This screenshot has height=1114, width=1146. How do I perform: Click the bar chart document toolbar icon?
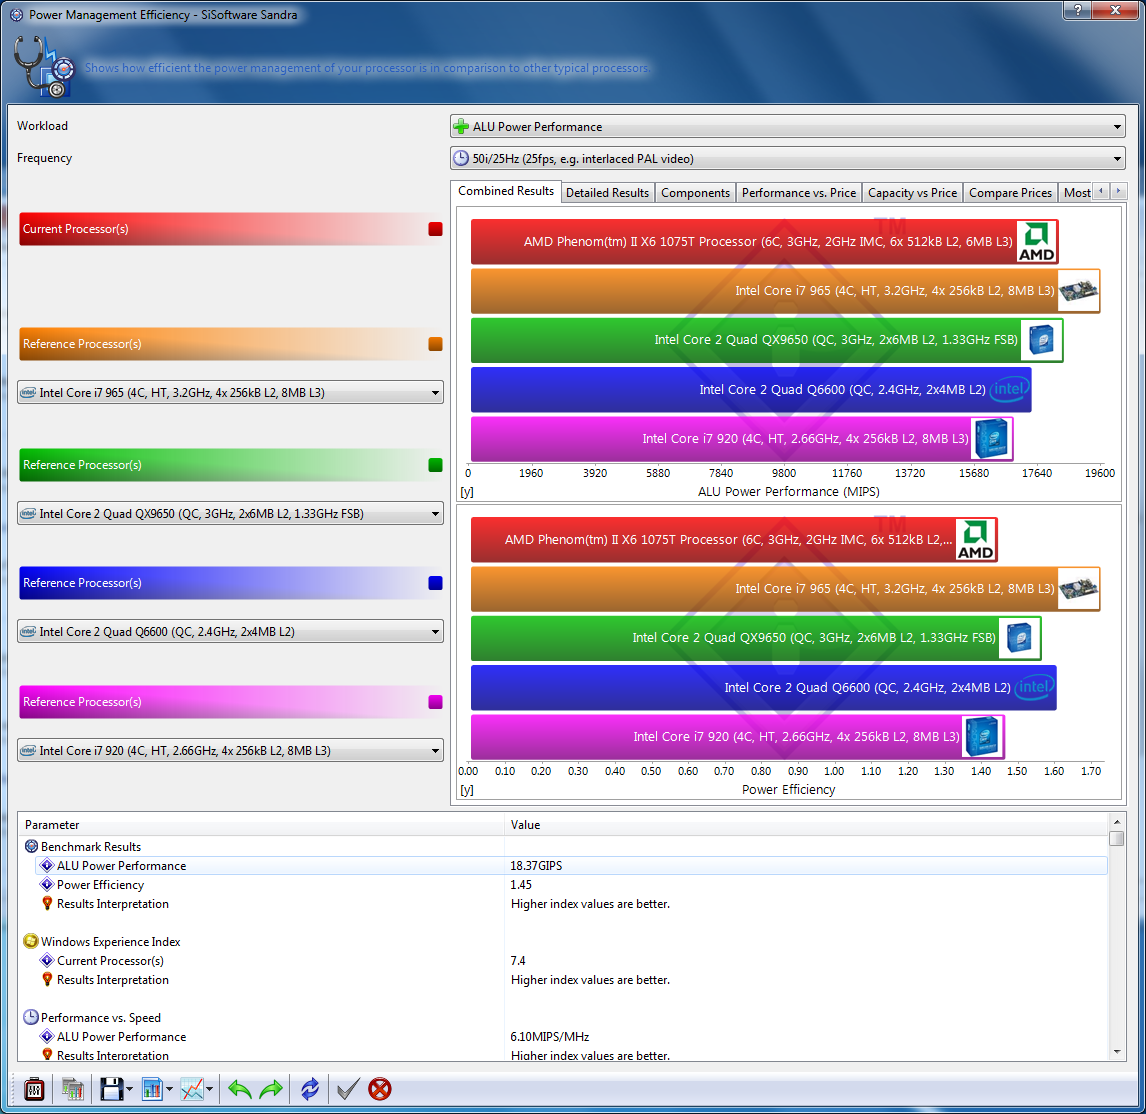coord(152,1089)
